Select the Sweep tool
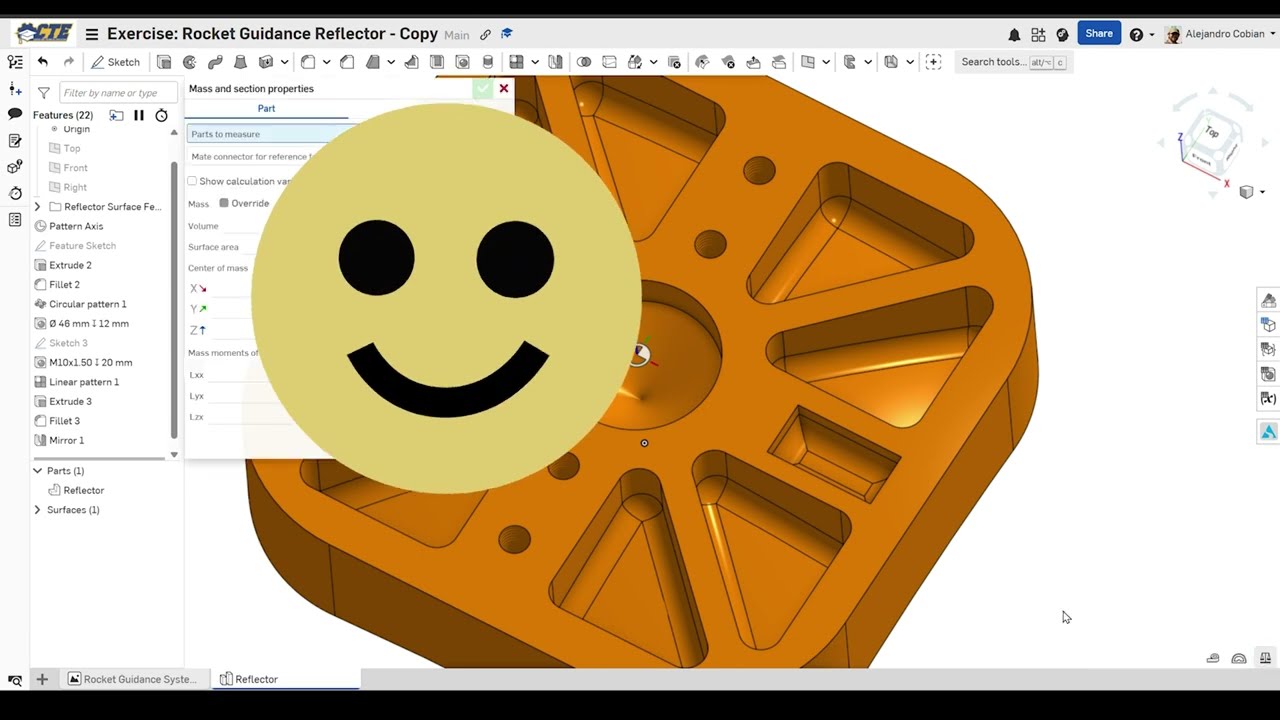The image size is (1280, 720). coord(215,62)
